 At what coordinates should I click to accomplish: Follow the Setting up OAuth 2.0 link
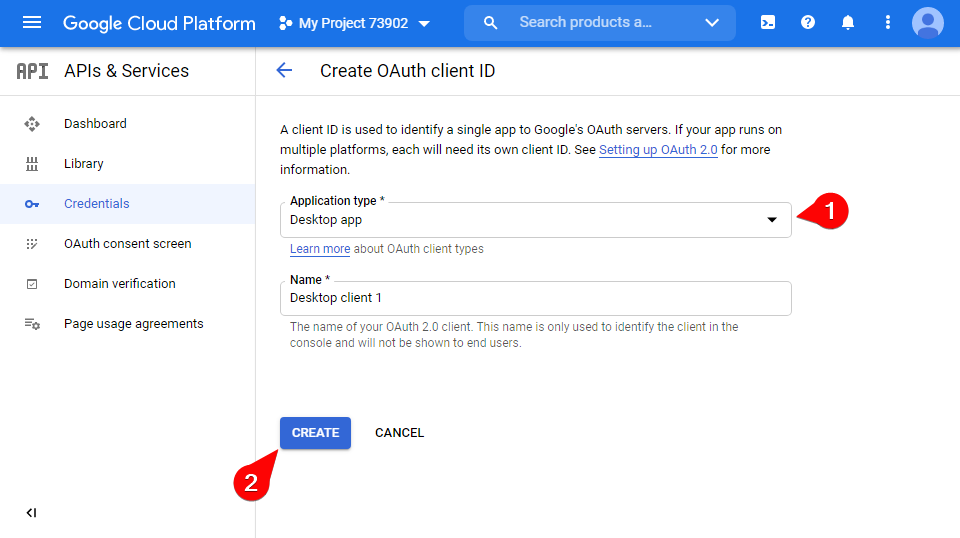658,150
